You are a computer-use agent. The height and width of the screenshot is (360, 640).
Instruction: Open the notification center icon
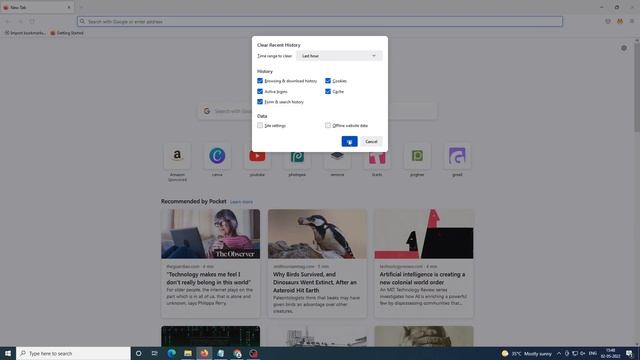(x=630, y=353)
